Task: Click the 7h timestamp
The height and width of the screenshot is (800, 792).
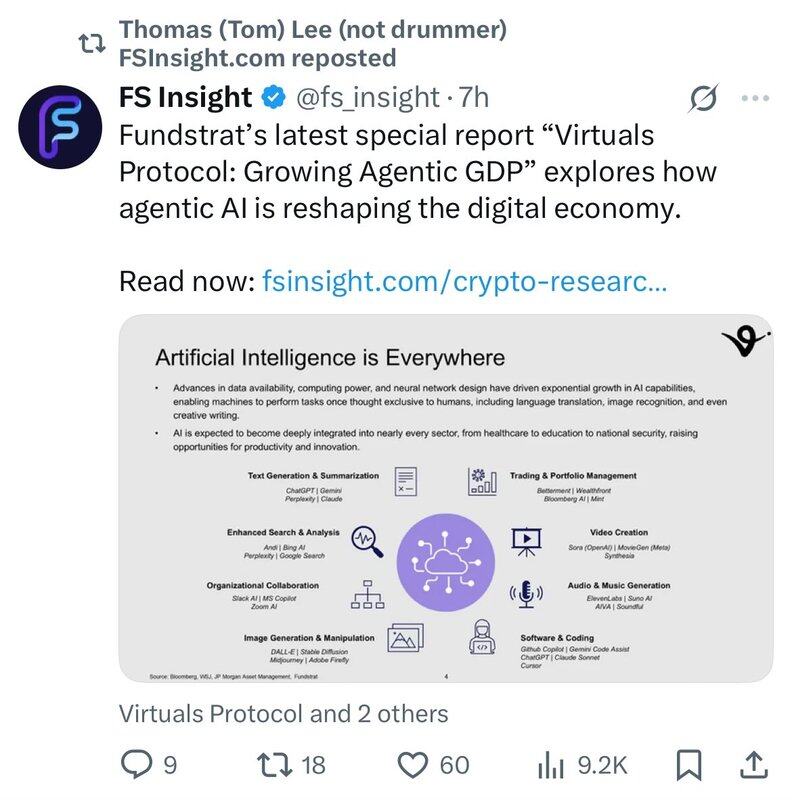Action: [x=475, y=98]
